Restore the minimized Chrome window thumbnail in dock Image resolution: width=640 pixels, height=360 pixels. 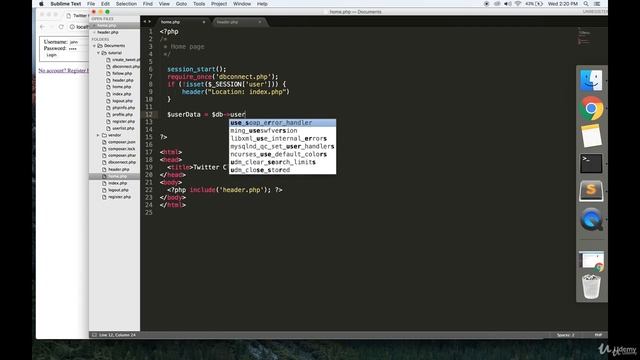point(591,261)
